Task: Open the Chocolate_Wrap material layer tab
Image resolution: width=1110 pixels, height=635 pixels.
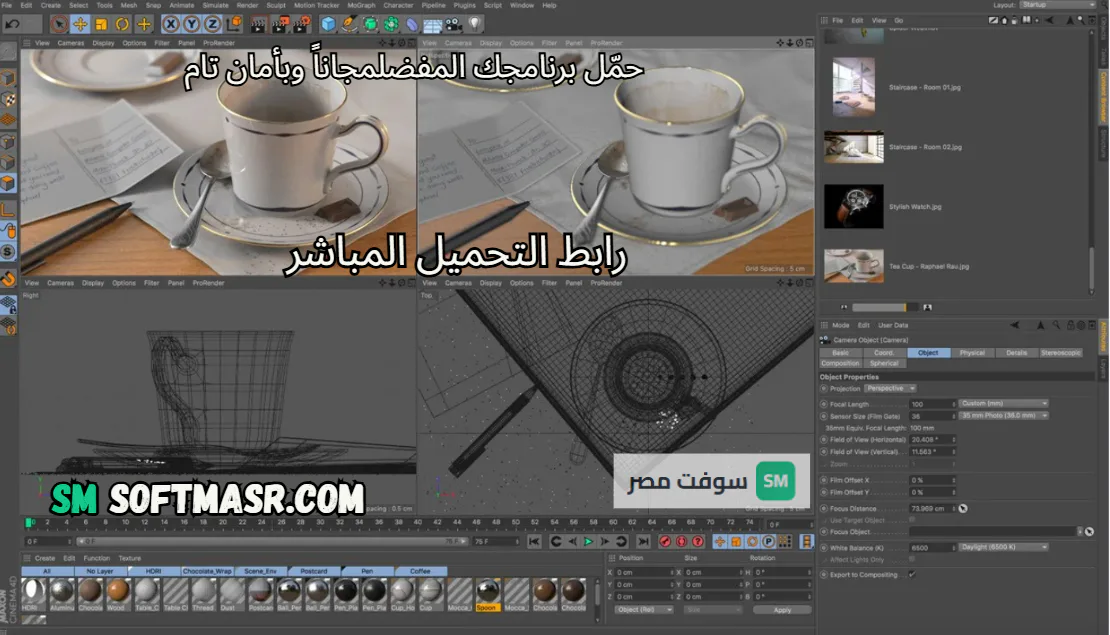Action: [207, 571]
